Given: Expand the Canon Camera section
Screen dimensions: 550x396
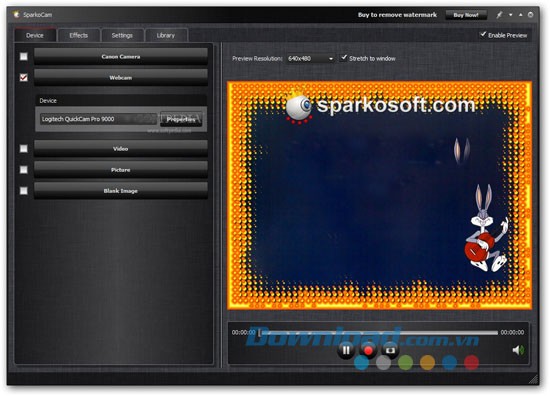Looking at the screenshot, I should [x=121, y=56].
